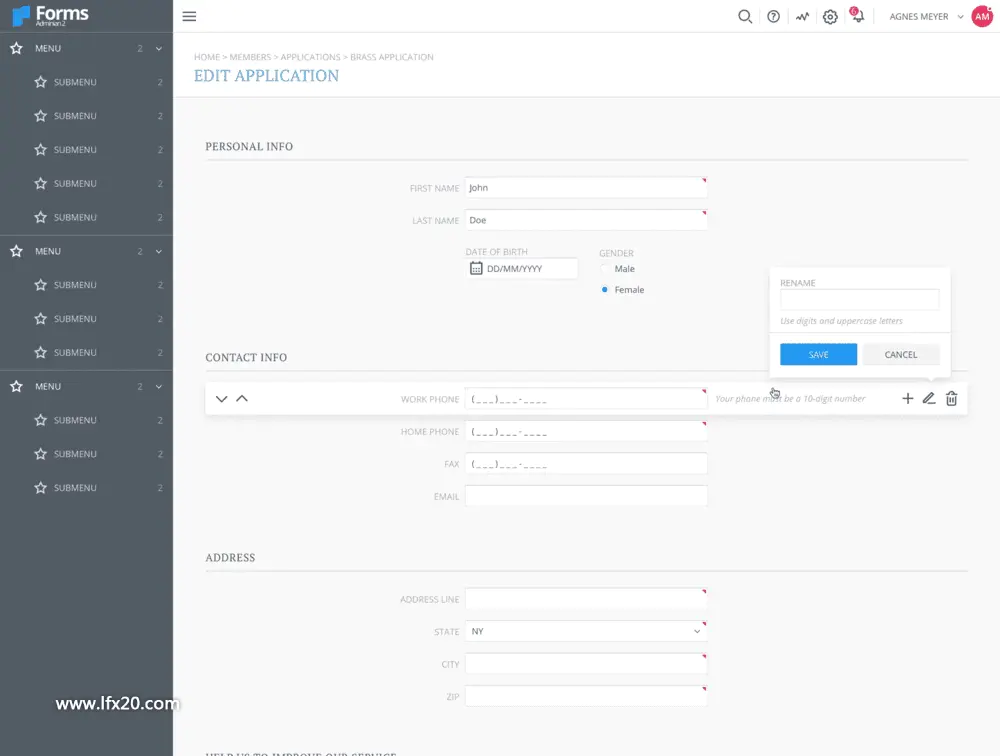The height and width of the screenshot is (756, 1000).
Task: Move Work Phone row down with chevron
Action: (x=221, y=399)
